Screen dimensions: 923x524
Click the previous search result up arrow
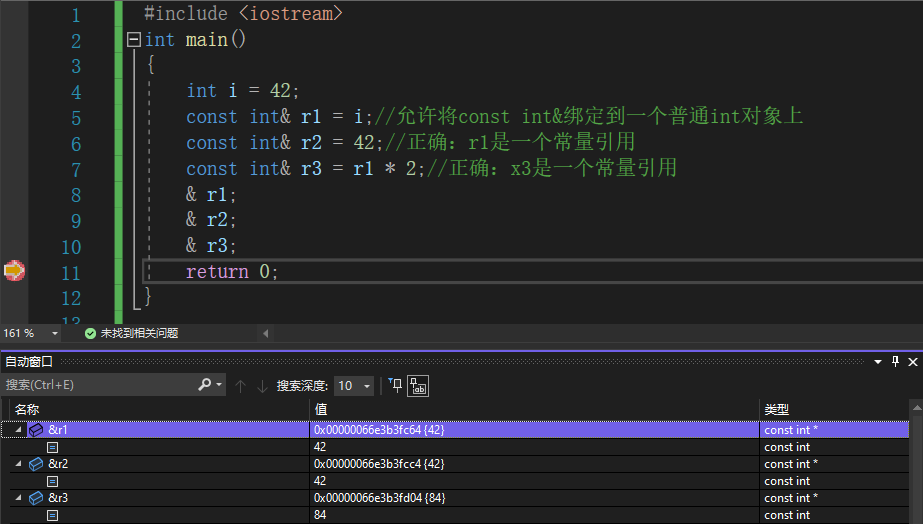click(x=240, y=386)
